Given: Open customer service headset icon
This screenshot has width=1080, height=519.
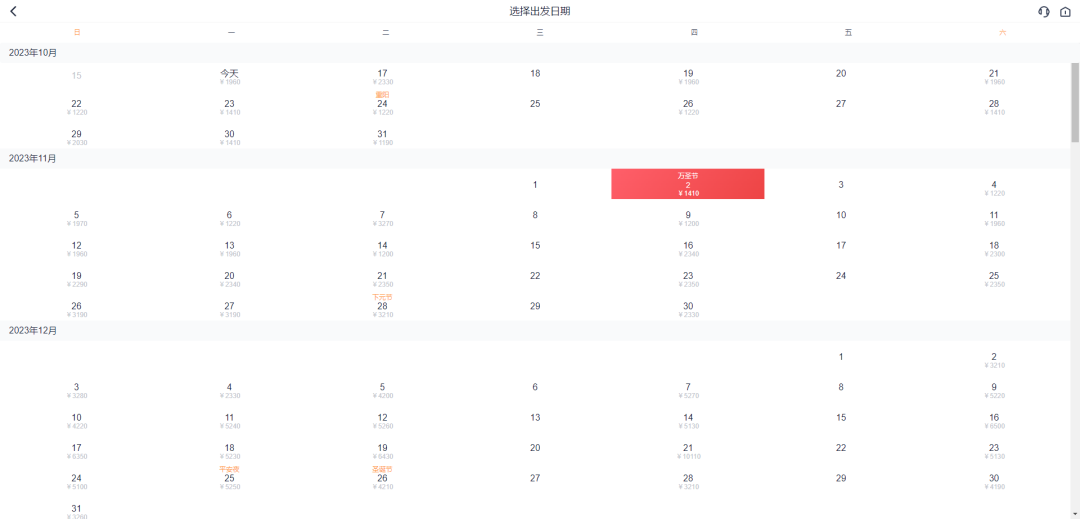Looking at the screenshot, I should (x=1044, y=11).
